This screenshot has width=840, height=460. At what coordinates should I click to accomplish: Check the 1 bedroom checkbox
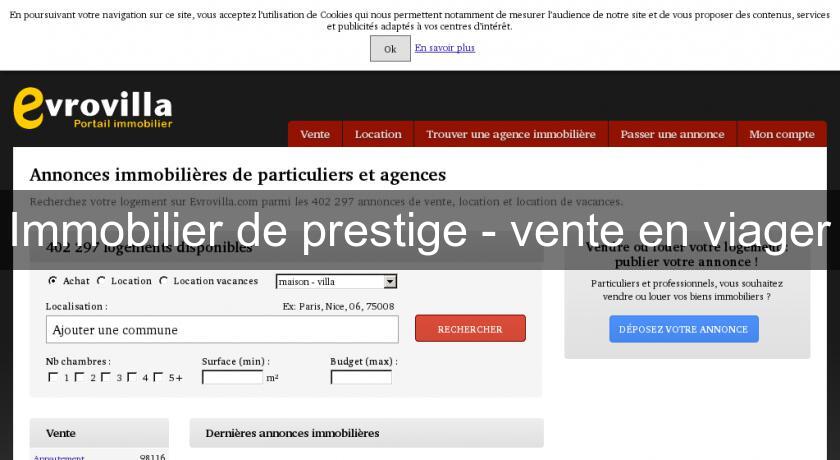coord(53,378)
